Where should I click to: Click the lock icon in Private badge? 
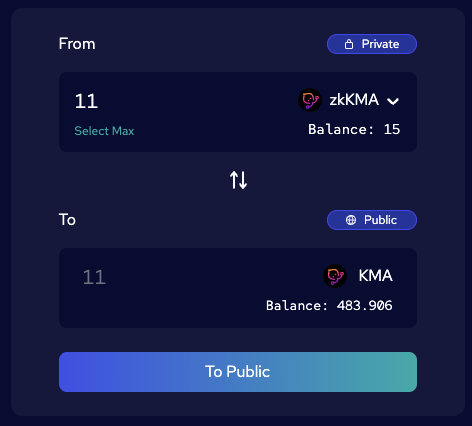click(x=349, y=44)
